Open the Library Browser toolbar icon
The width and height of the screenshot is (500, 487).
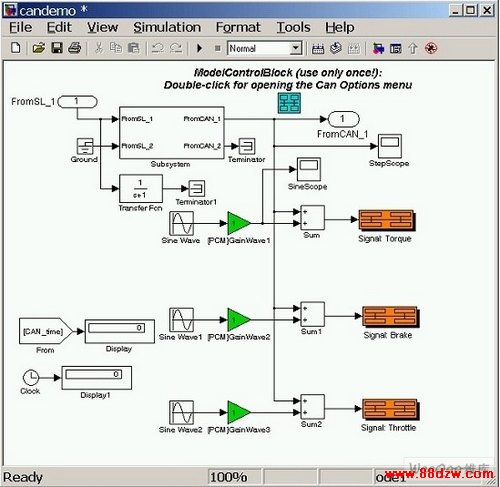(378, 49)
